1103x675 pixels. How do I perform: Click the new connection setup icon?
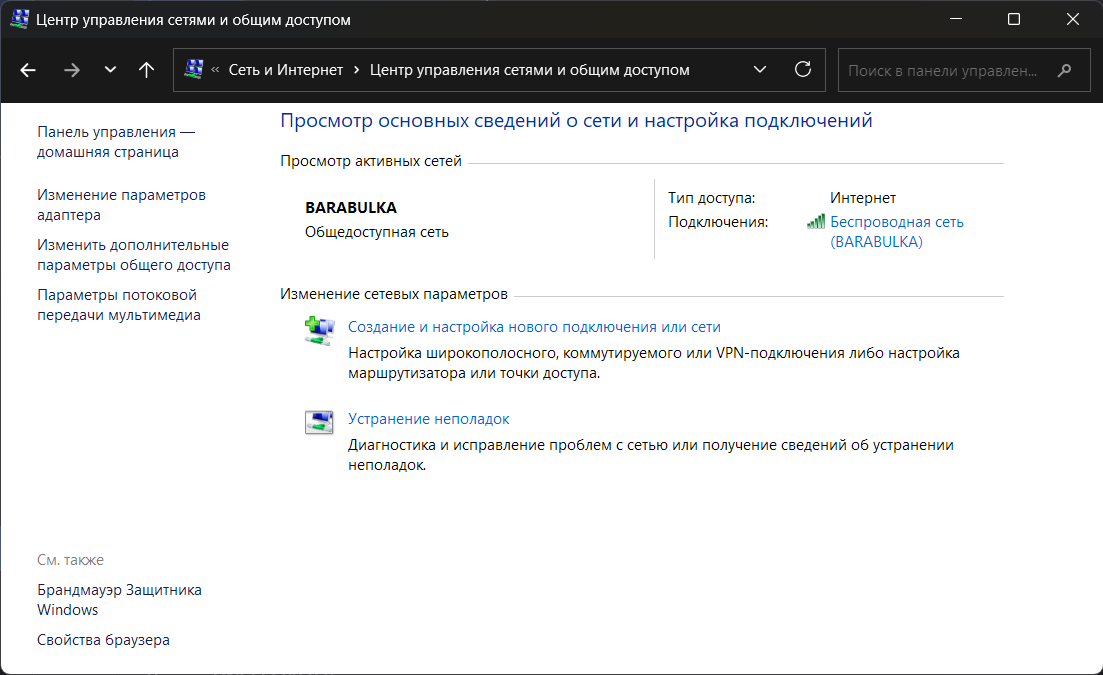click(x=318, y=331)
